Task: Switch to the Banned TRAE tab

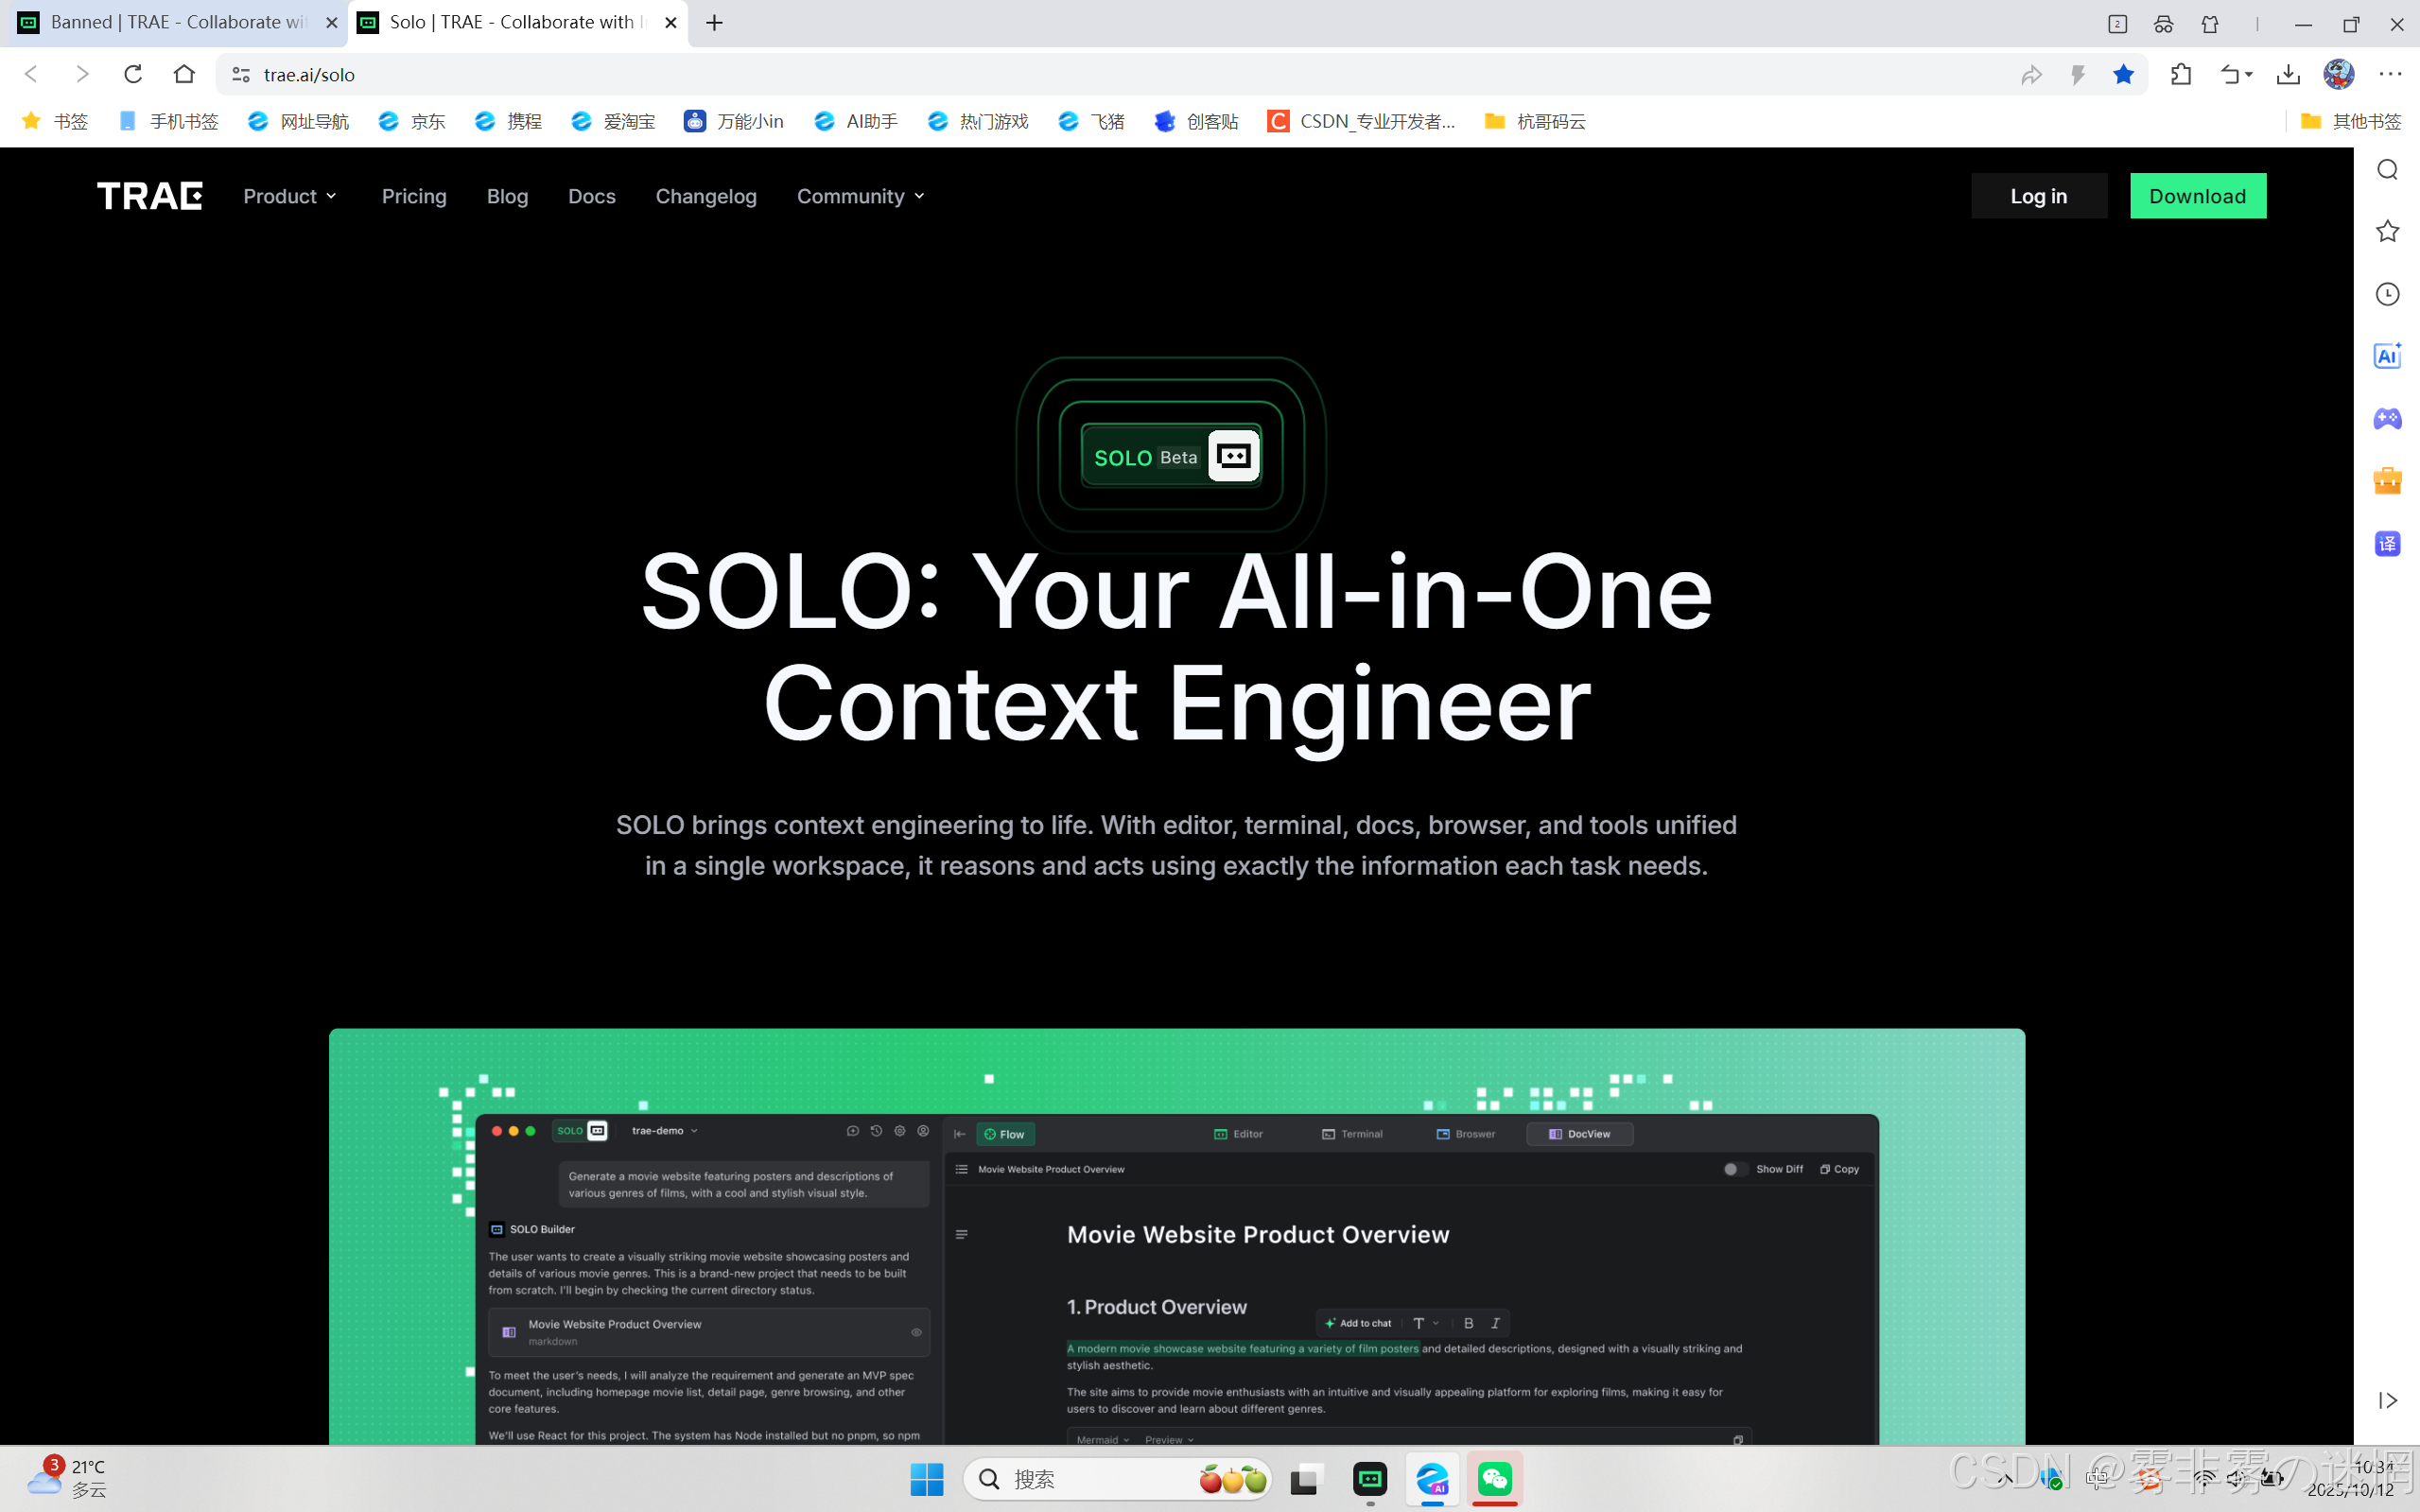Action: (175, 22)
